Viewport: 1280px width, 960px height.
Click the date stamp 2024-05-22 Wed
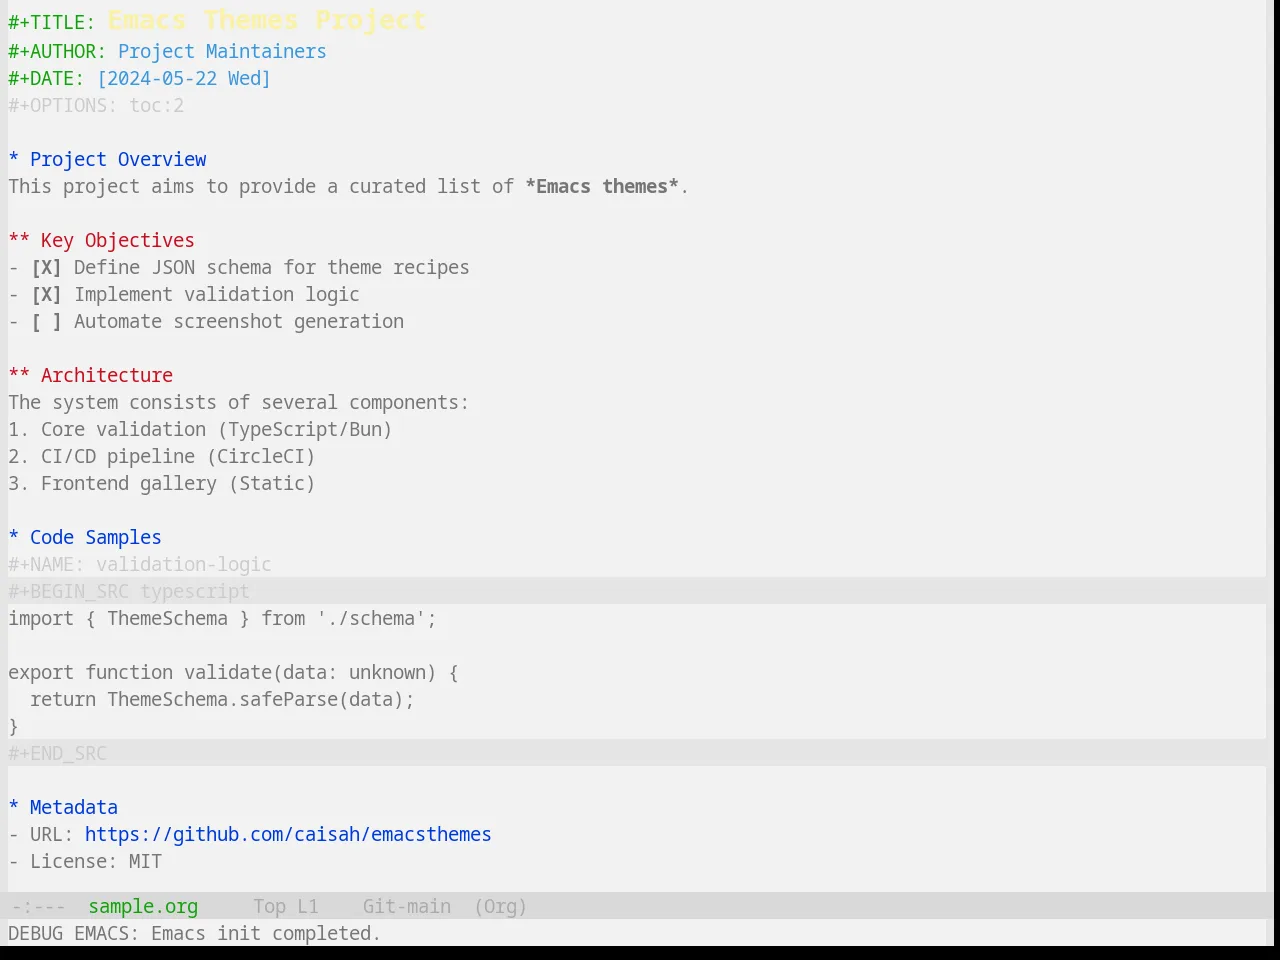(184, 78)
